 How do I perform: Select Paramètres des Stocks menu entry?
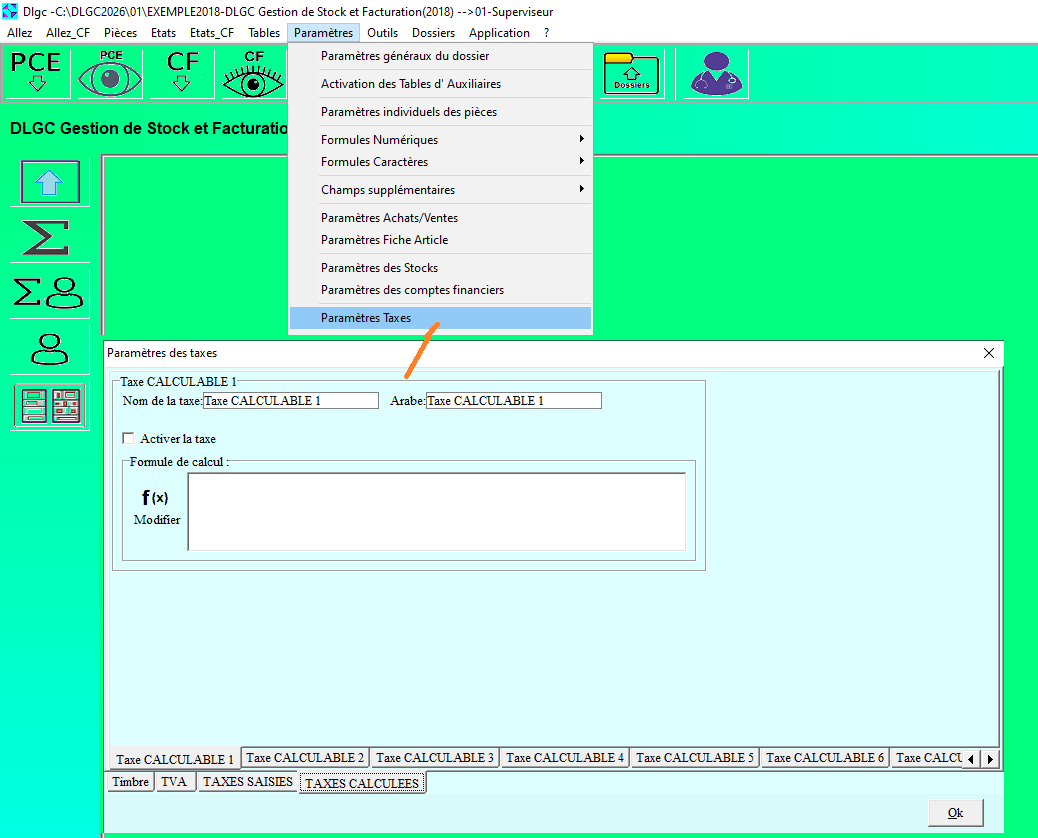coord(379,268)
